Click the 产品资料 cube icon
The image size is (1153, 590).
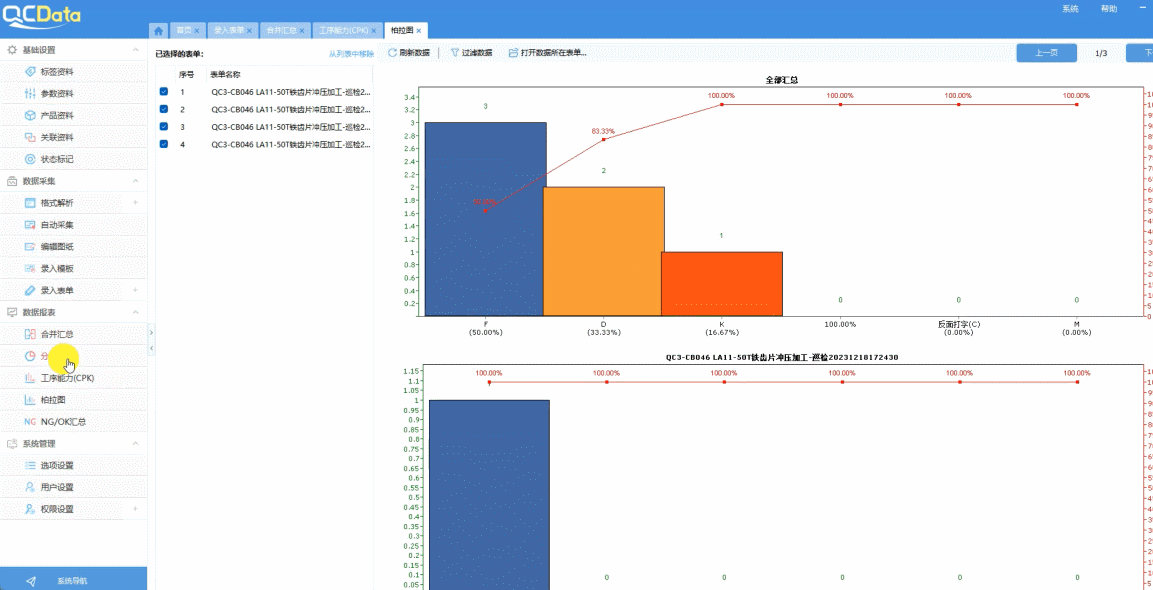pyautogui.click(x=31, y=116)
